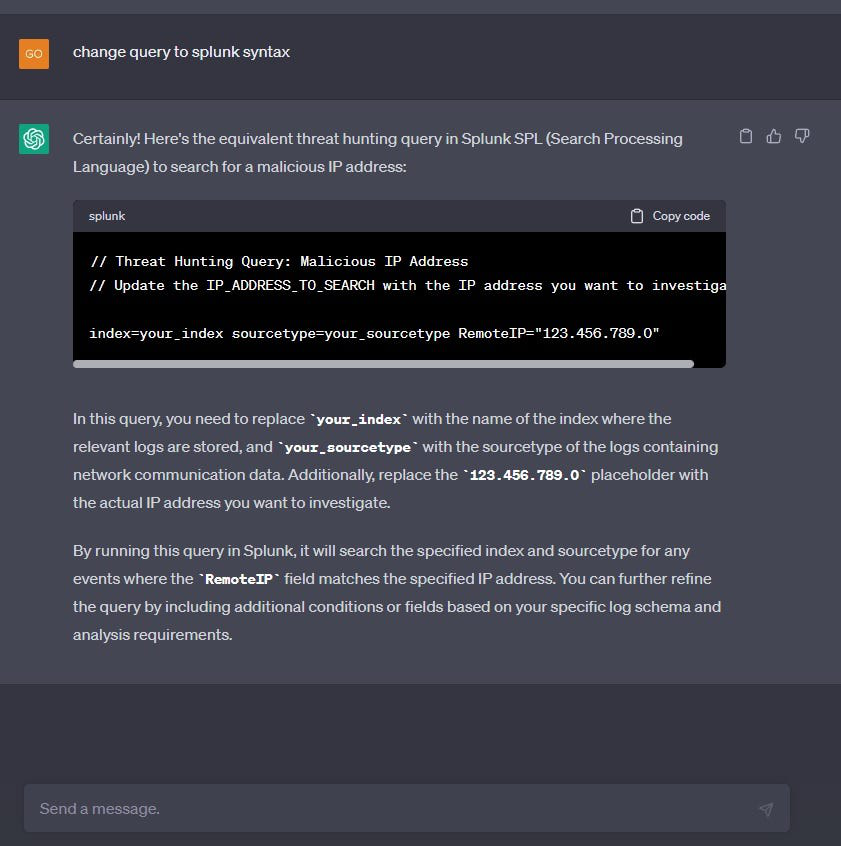This screenshot has width=841, height=846.
Task: Click the inline code RemoteIP in the paragraph
Action: point(239,579)
